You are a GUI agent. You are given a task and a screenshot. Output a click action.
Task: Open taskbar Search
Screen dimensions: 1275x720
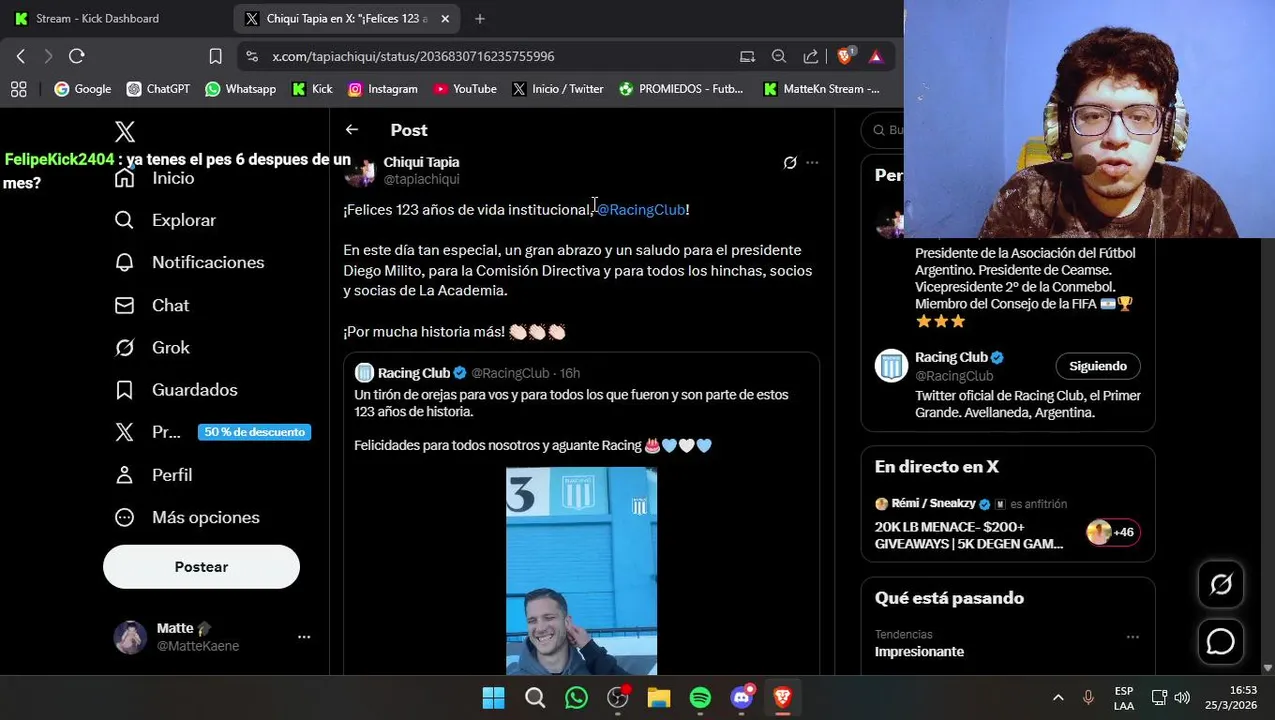[535, 698]
